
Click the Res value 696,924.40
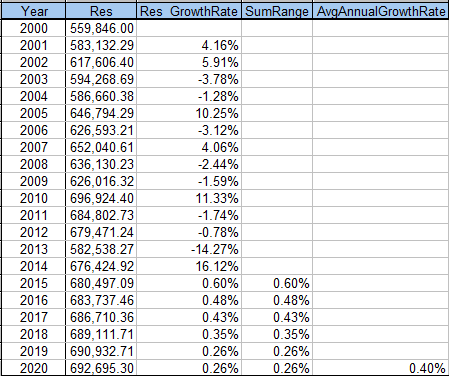101,198
